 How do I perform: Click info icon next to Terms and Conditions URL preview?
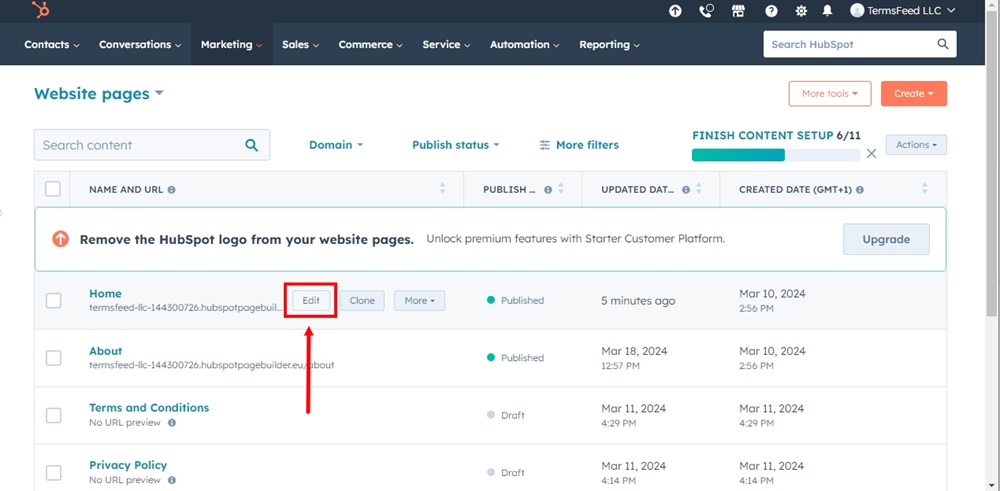pyautogui.click(x=172, y=423)
